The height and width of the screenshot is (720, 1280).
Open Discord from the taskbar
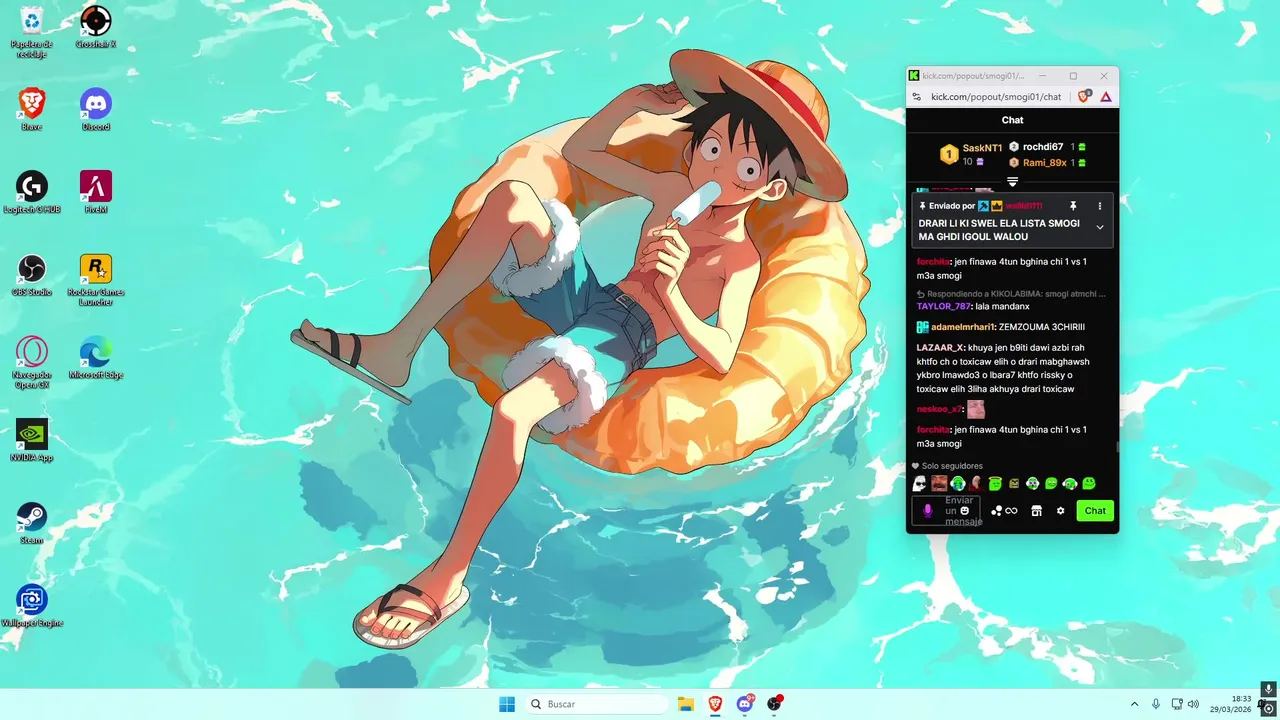pos(744,704)
